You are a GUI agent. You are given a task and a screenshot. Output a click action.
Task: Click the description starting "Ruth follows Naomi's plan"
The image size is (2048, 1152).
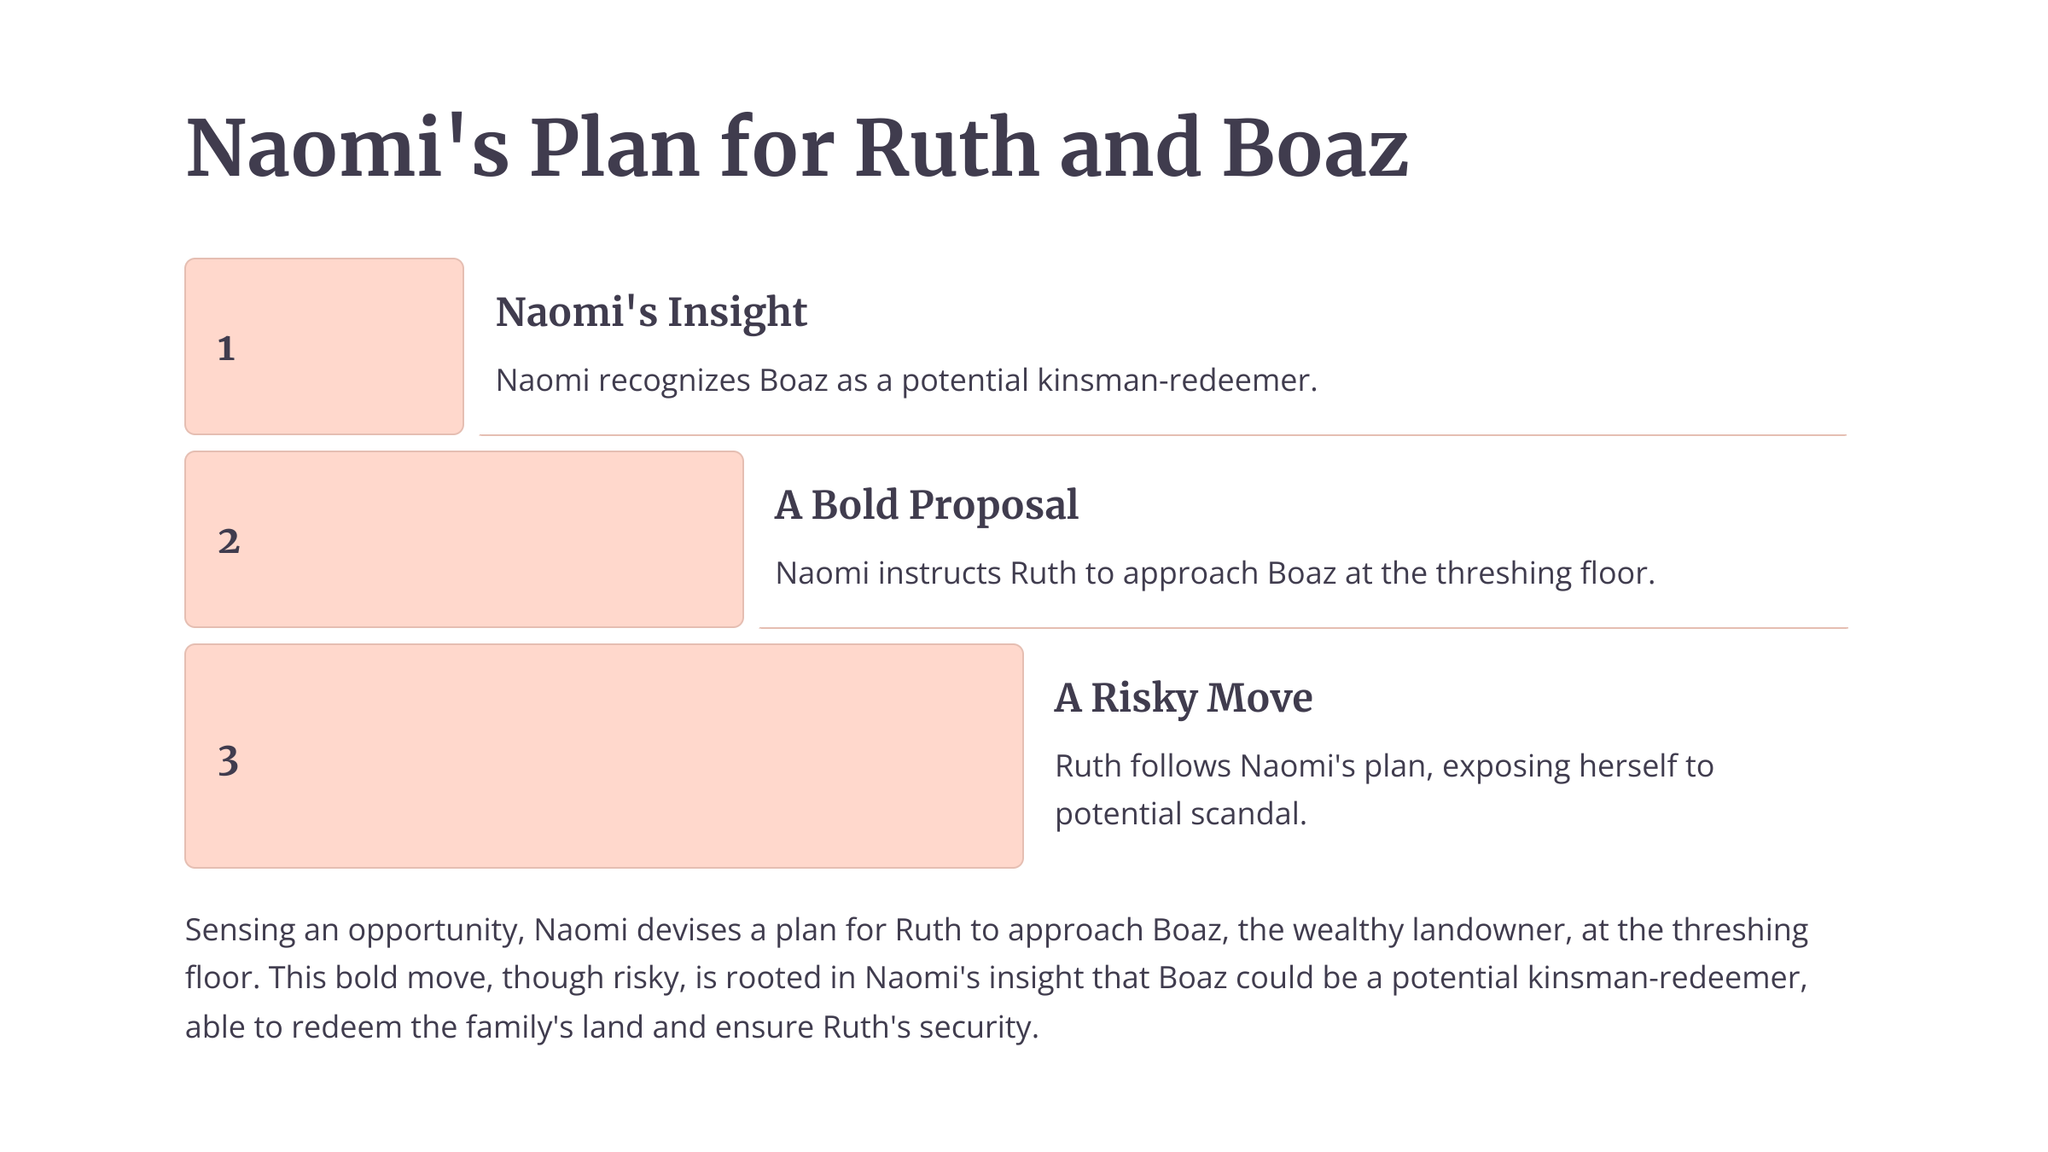tap(1384, 789)
